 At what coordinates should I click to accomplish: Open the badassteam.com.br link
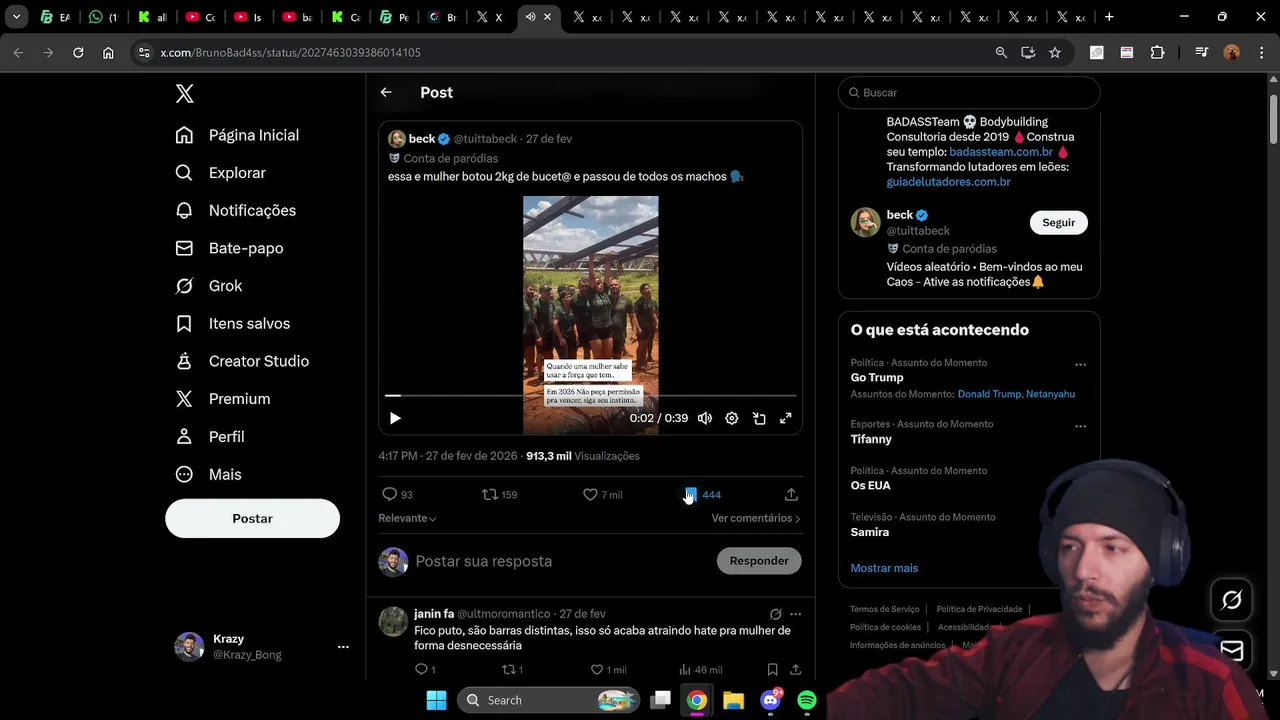pos(1001,152)
